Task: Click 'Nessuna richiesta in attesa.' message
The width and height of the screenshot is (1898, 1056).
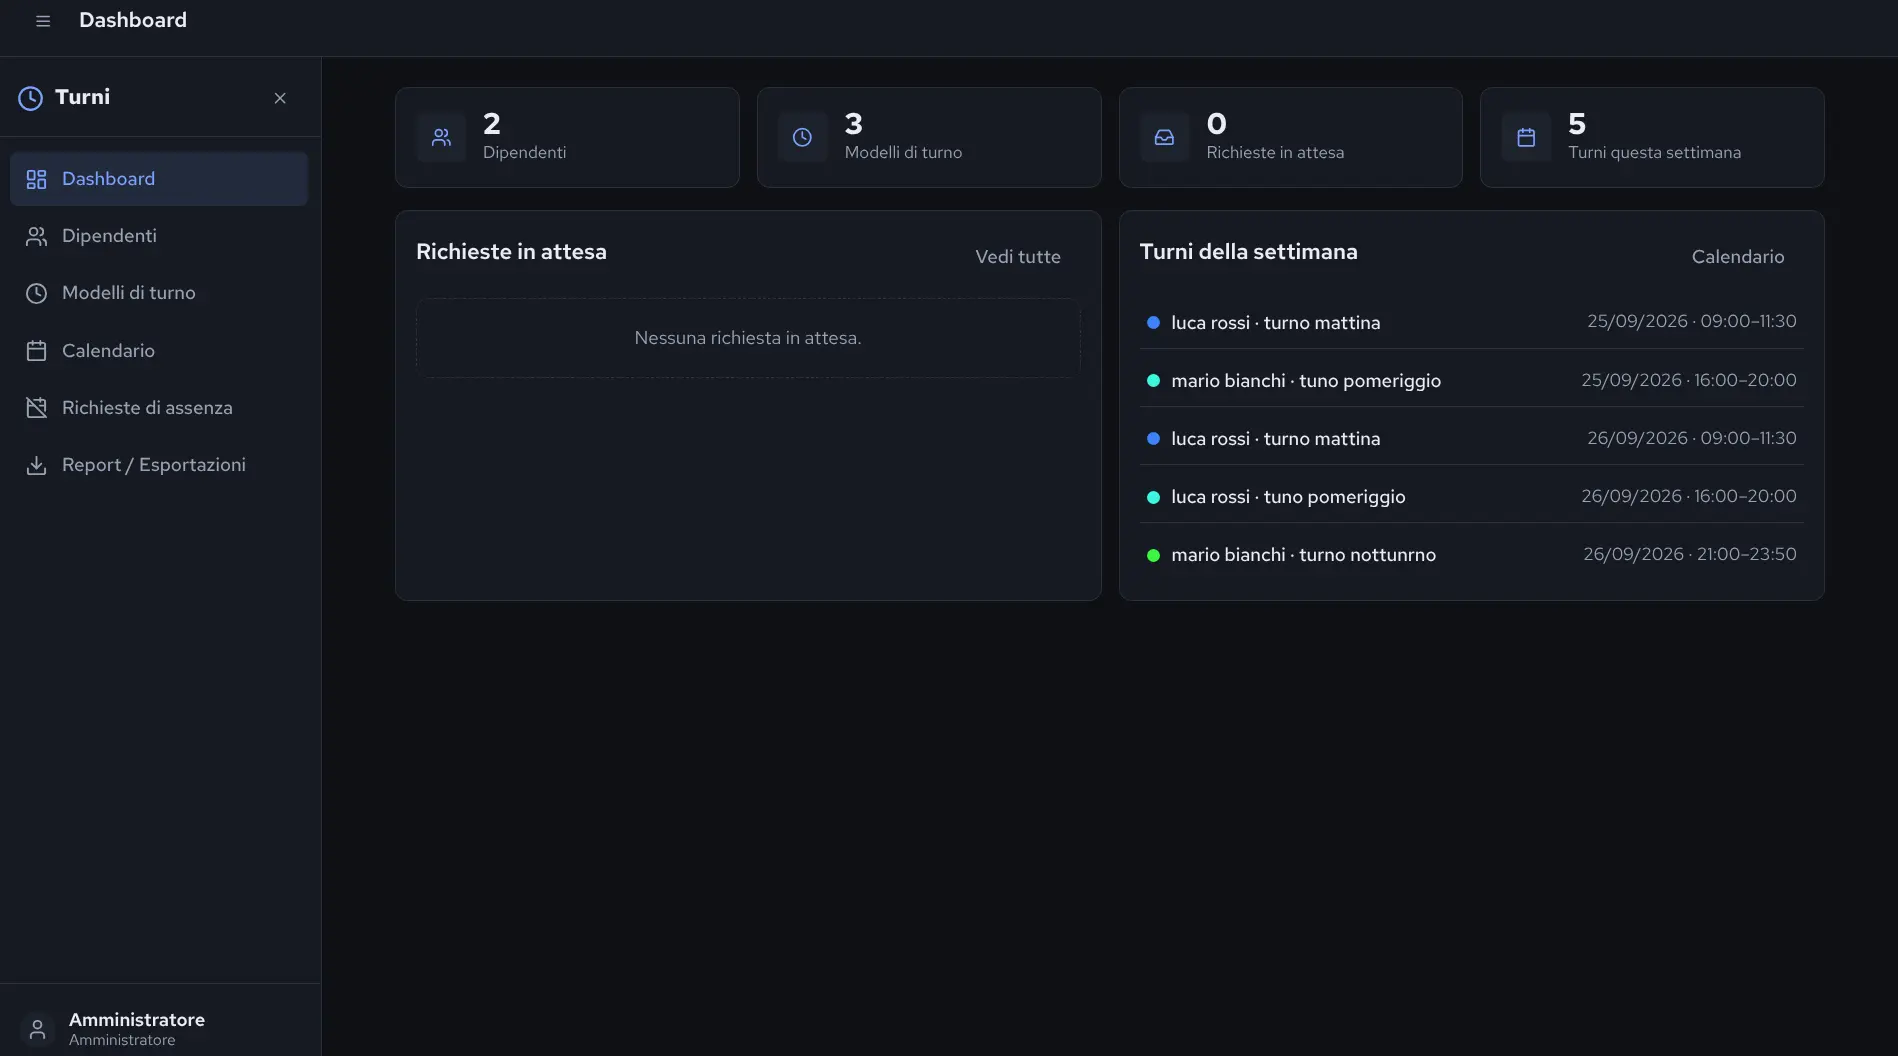Action: pos(748,338)
